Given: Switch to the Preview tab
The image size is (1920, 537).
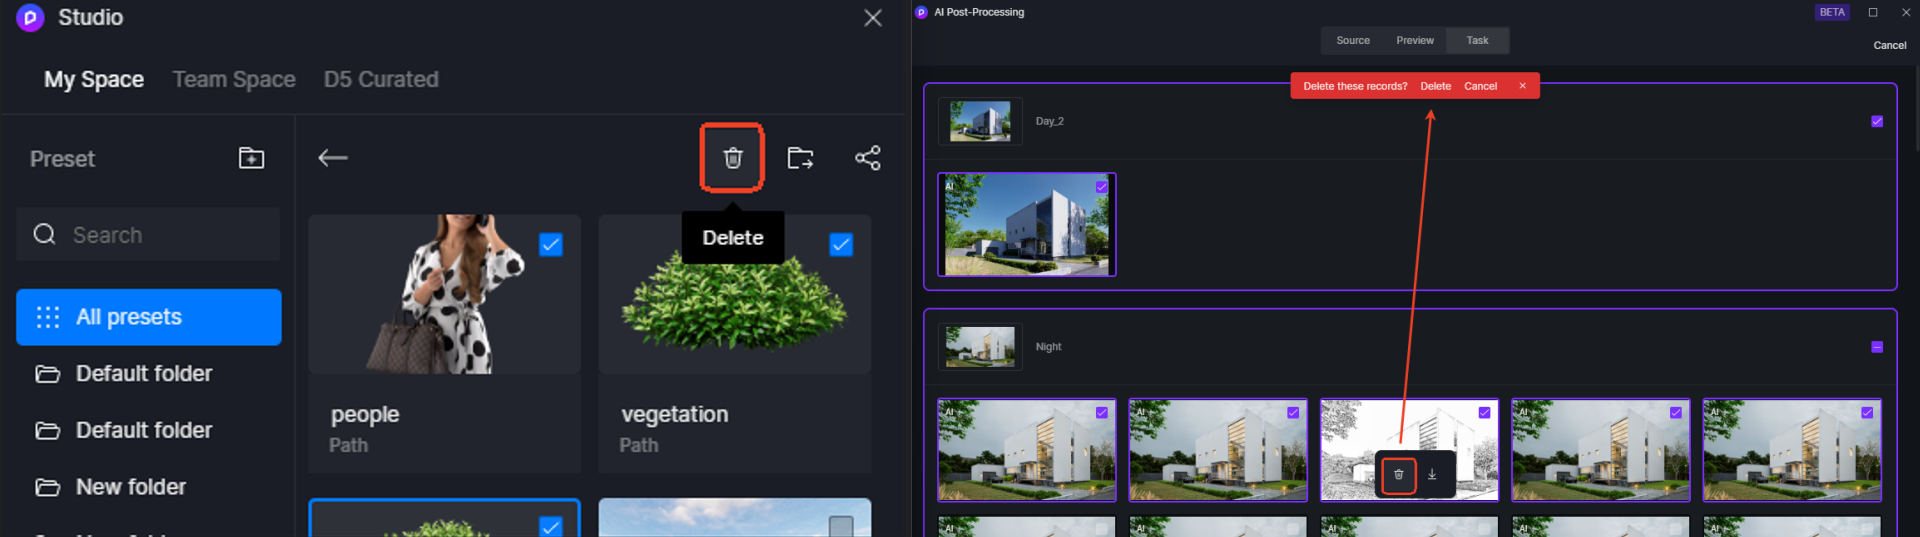Looking at the screenshot, I should (x=1415, y=40).
